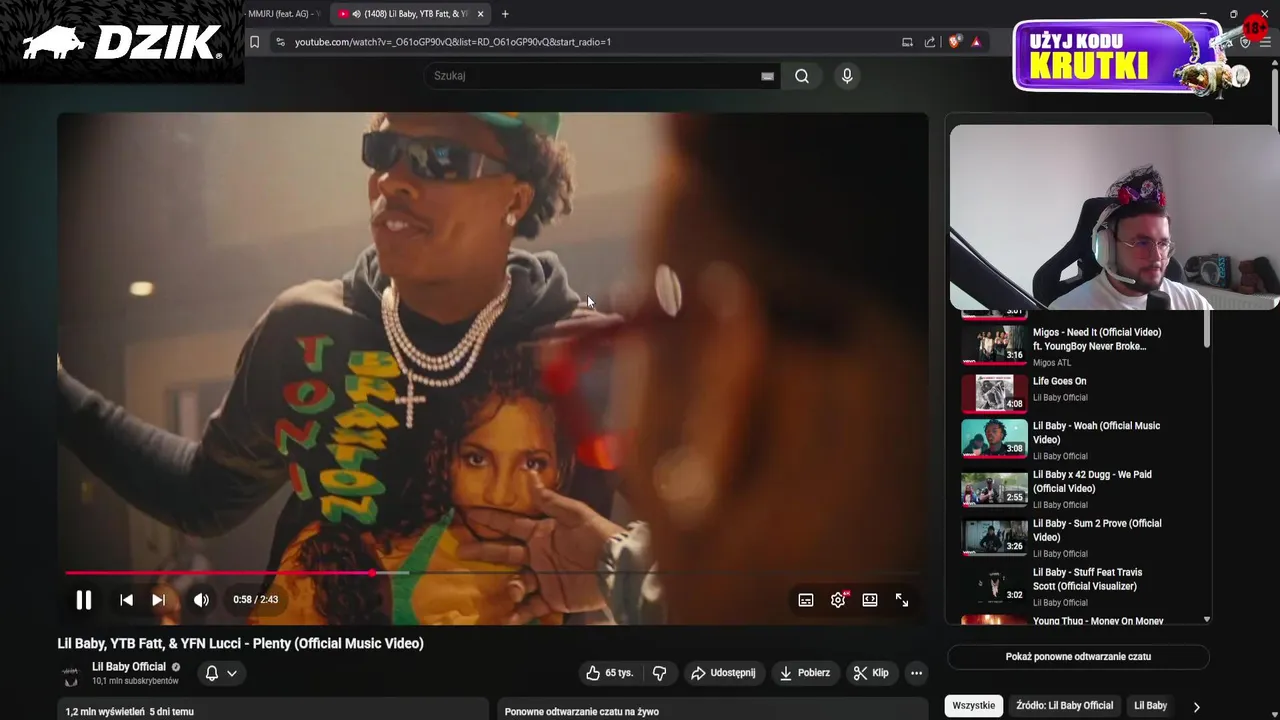The height and width of the screenshot is (720, 1280).
Task: Click Stuff visualizer thumbnail 3:02
Action: point(994,585)
